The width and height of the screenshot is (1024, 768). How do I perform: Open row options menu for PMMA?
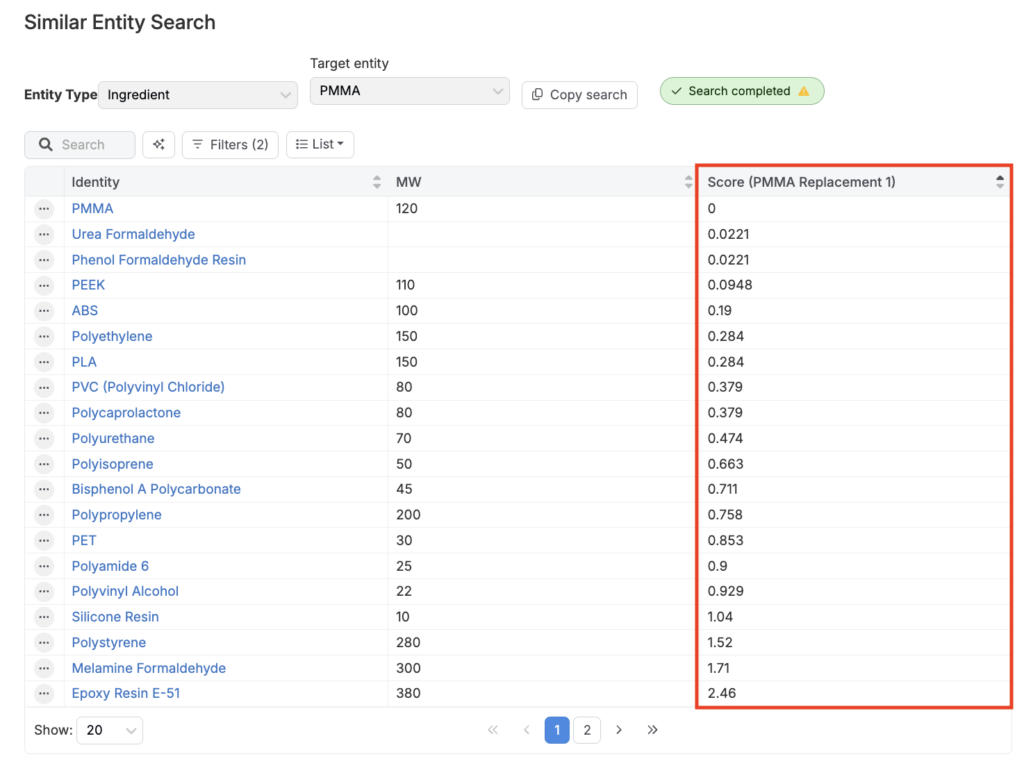click(44, 209)
